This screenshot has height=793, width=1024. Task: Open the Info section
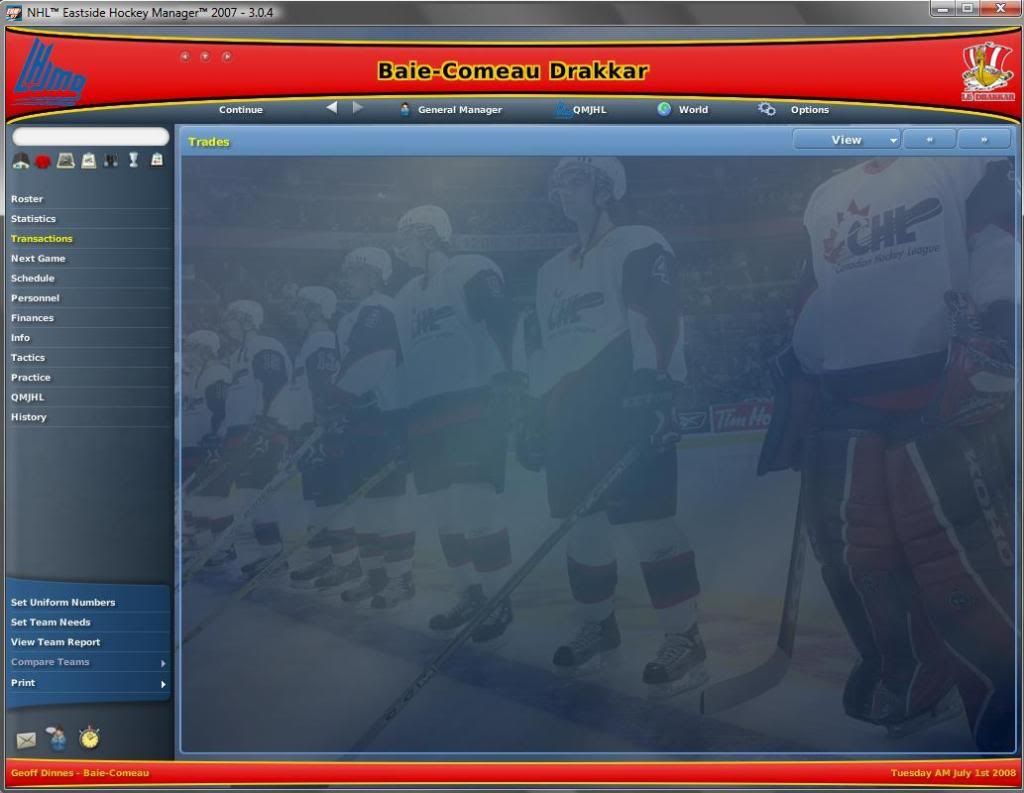click(x=20, y=338)
